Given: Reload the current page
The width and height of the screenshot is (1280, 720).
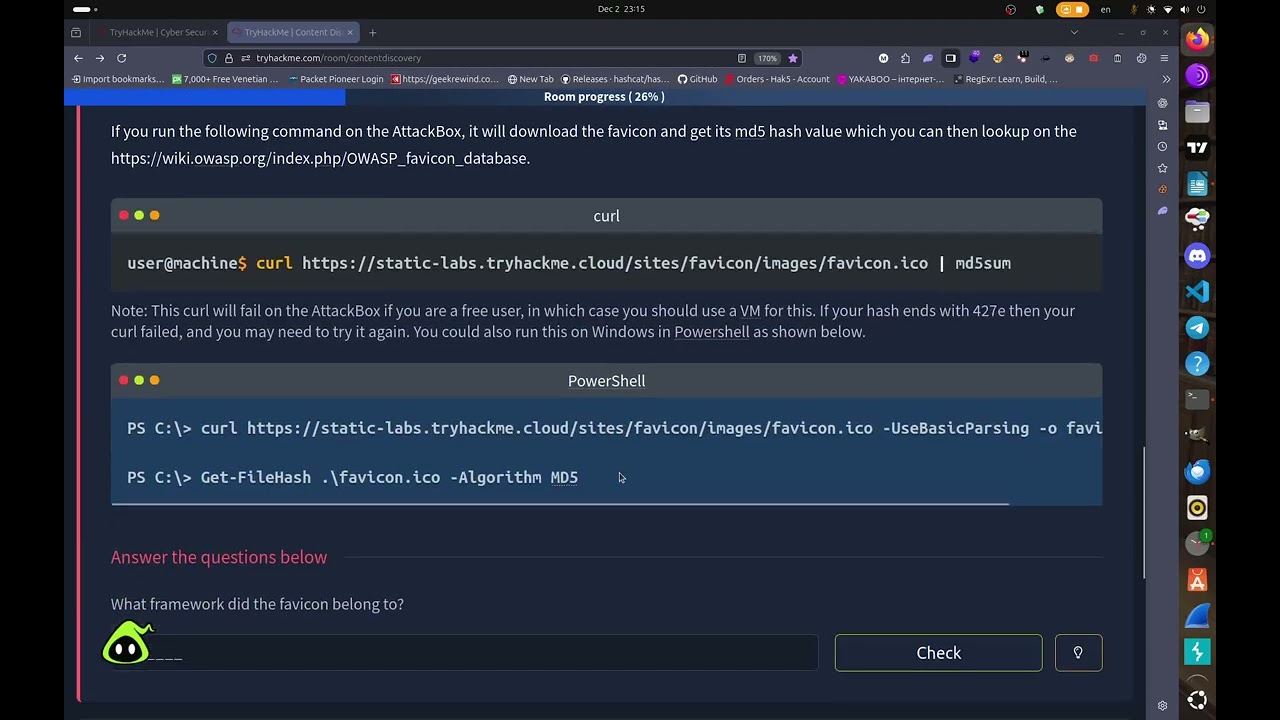Looking at the screenshot, I should coord(121,58).
